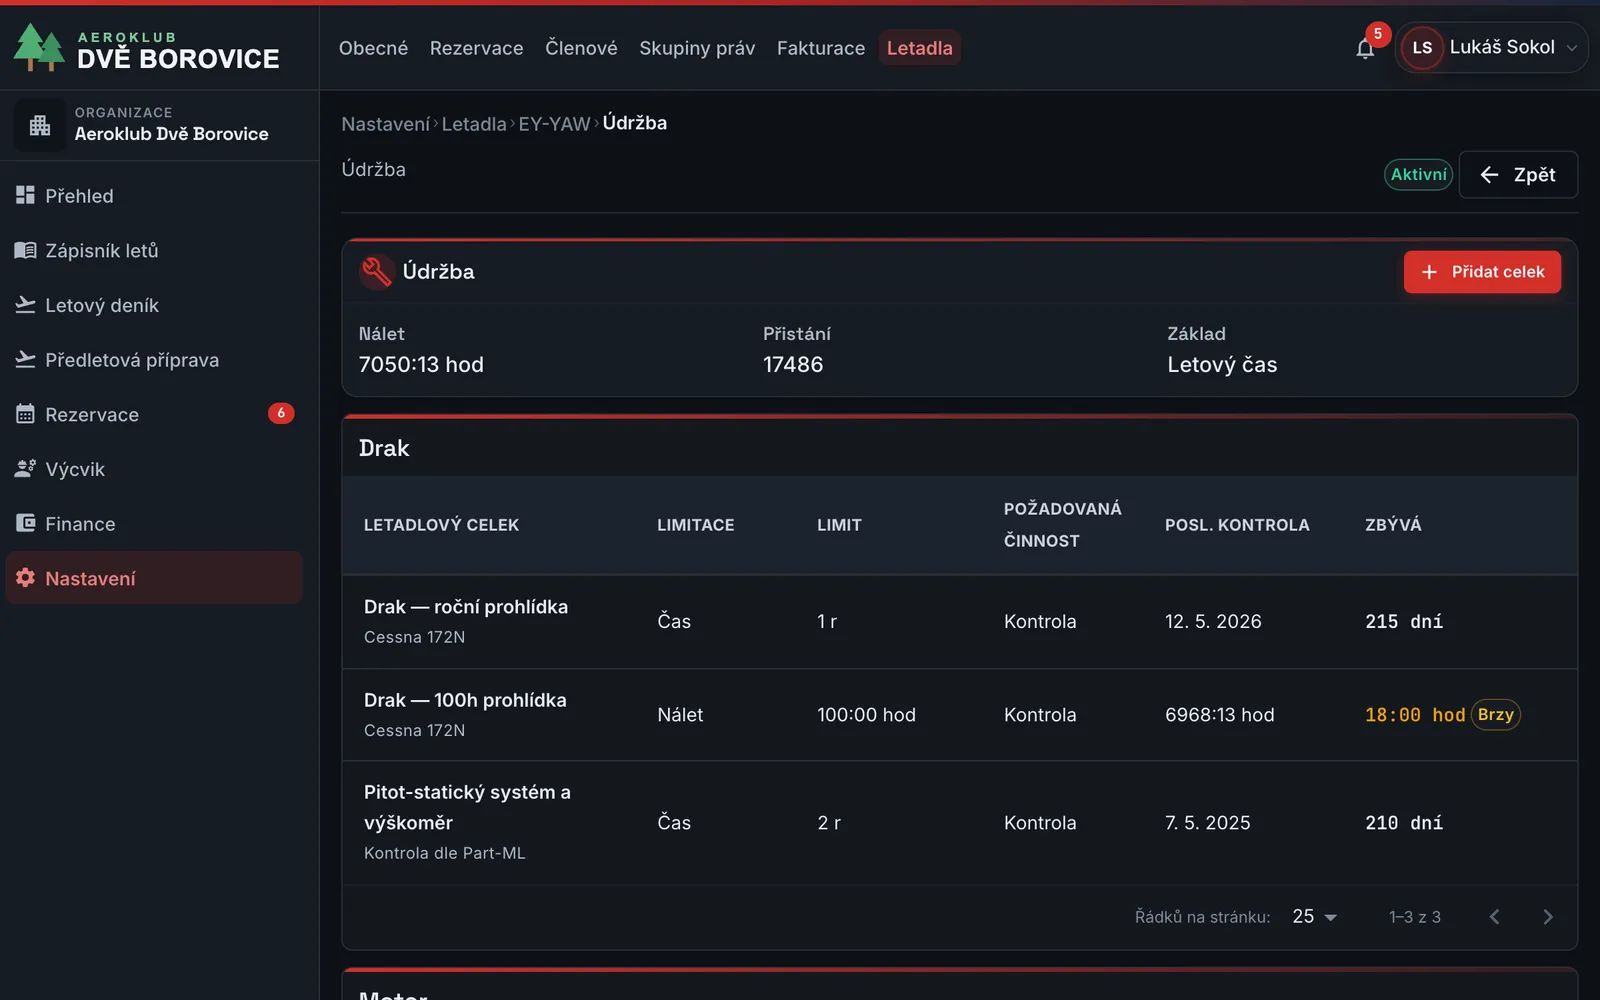The height and width of the screenshot is (1000, 1600).
Task: Click the ZBÝVÁ column header
Action: click(x=1393, y=525)
